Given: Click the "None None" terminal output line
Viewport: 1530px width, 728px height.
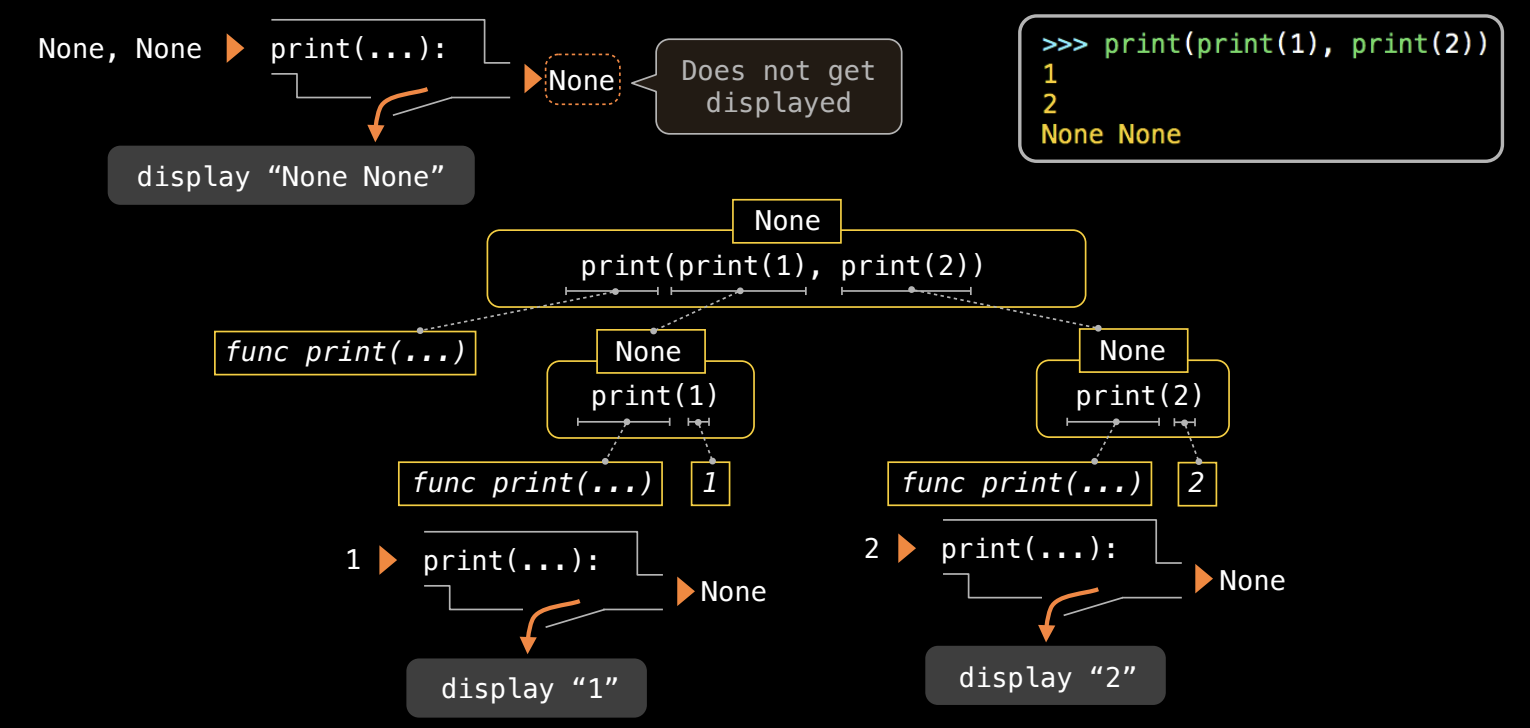Looking at the screenshot, I should (x=1111, y=134).
